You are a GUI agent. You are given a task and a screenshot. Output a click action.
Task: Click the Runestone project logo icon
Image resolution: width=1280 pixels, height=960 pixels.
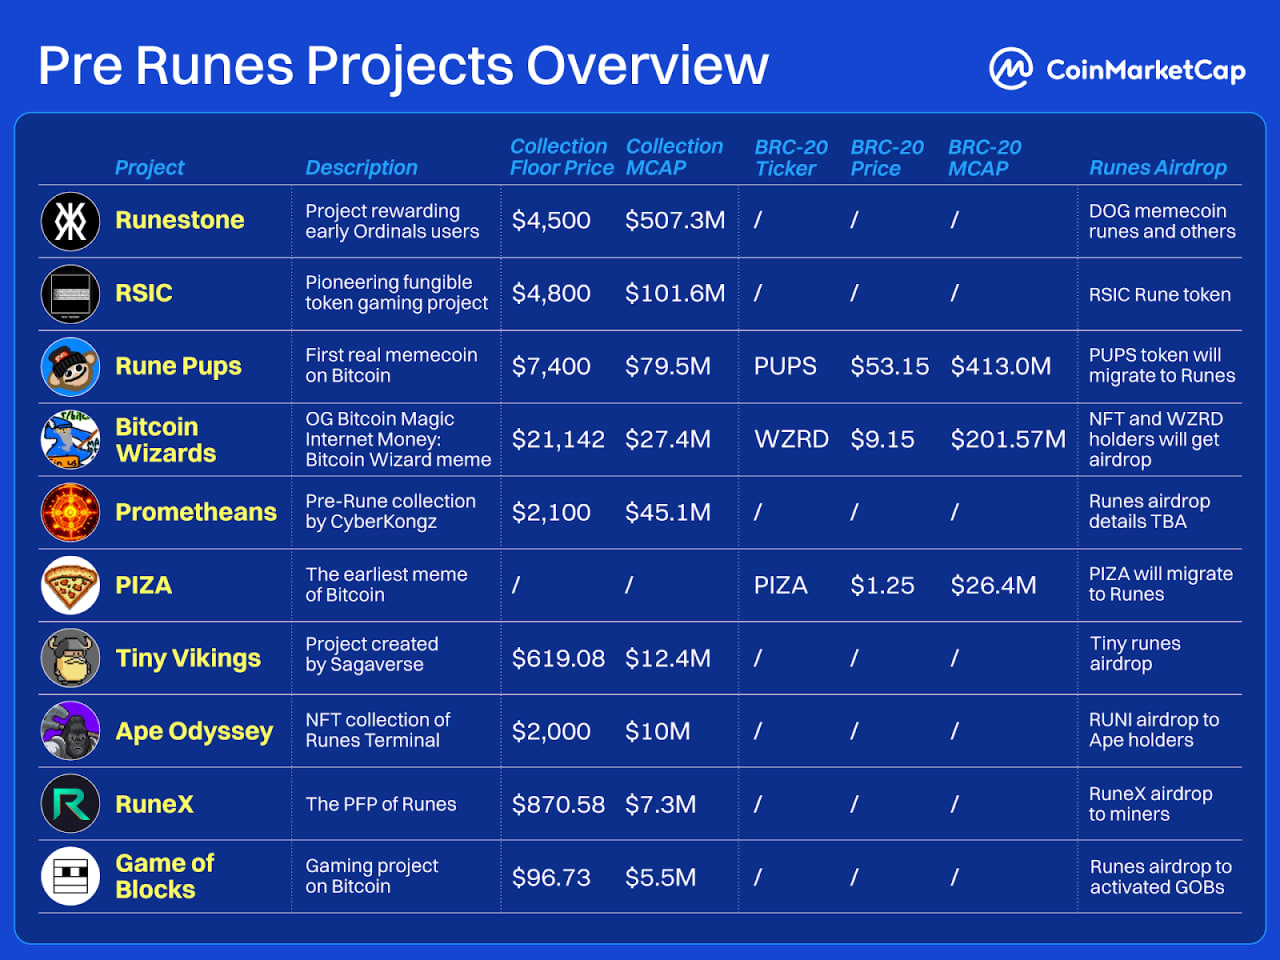coord(70,221)
